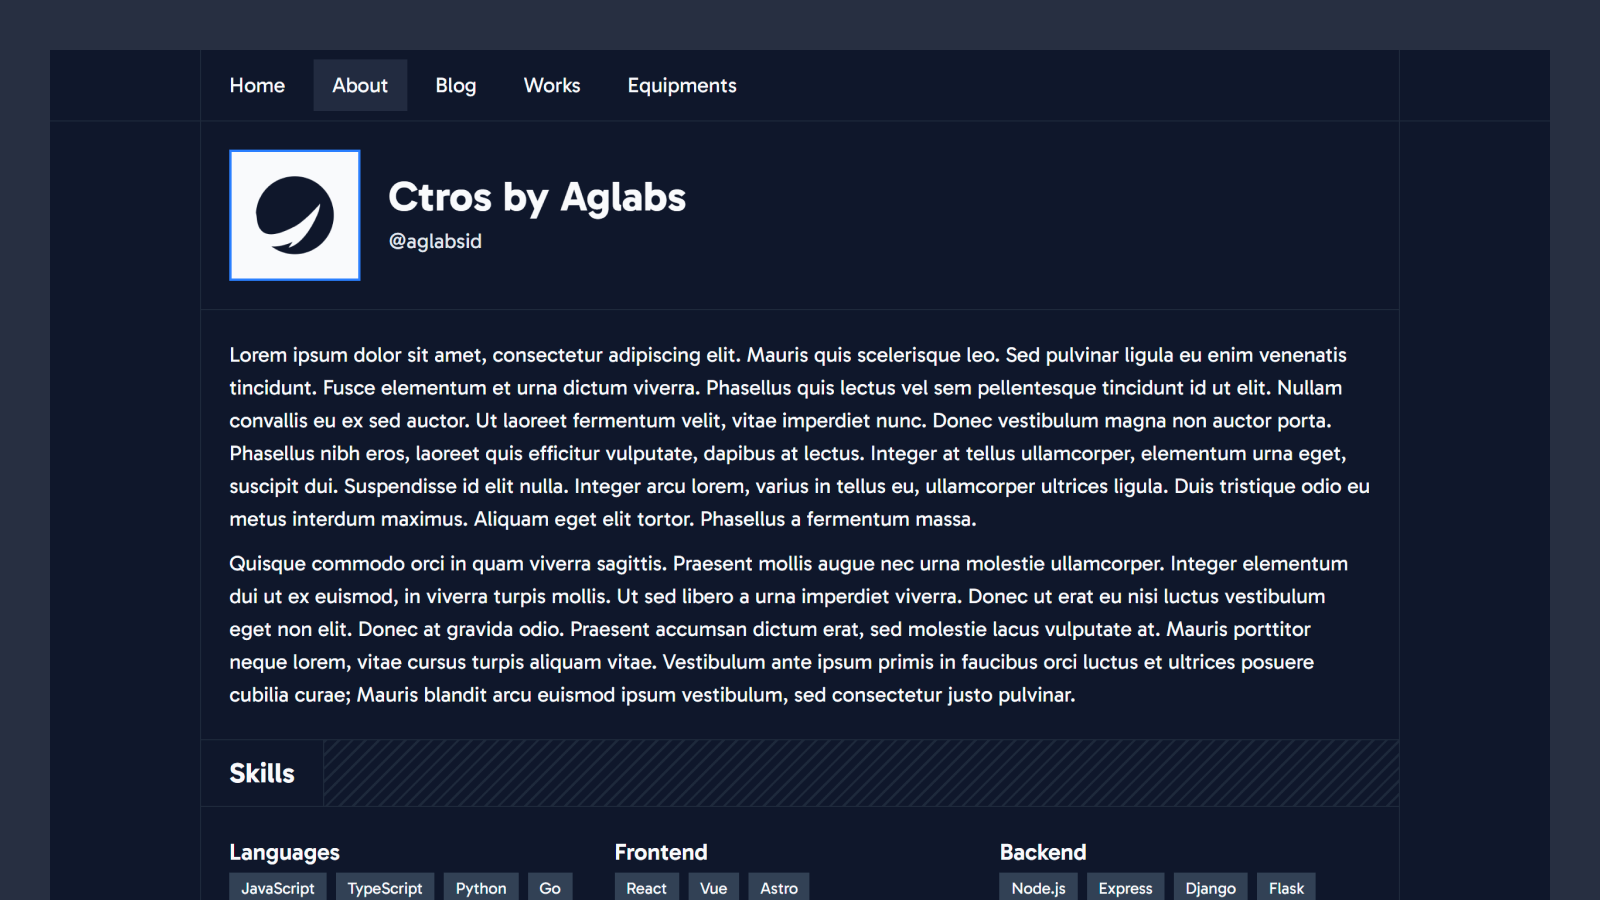
Task: Choose the Vue frontend tag
Action: (x=714, y=888)
